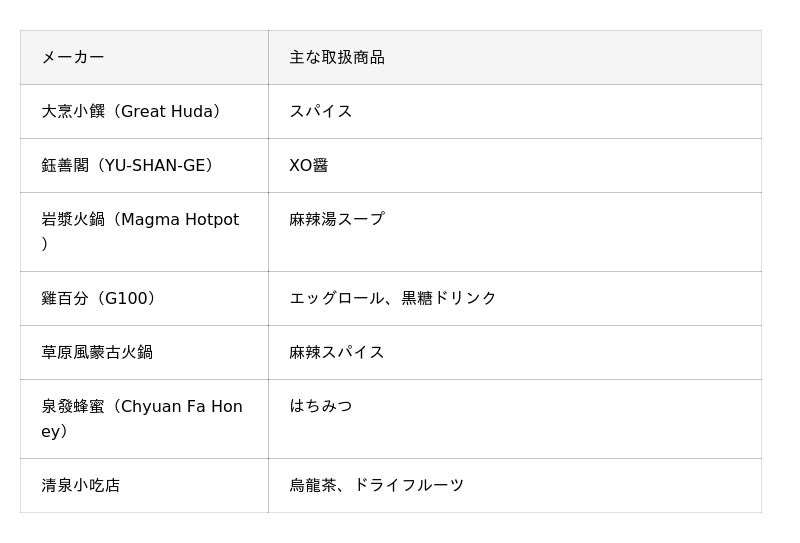The width and height of the screenshot is (800, 543).
Task: Click the Great Huda text
Action: coord(166,111)
